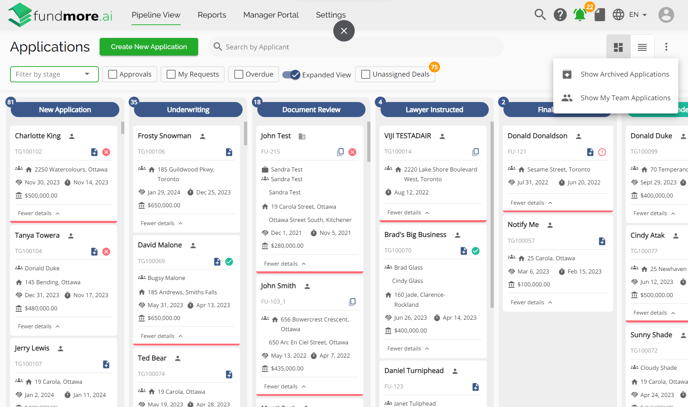
Task: Click the three-dot more options icon
Action: click(666, 47)
